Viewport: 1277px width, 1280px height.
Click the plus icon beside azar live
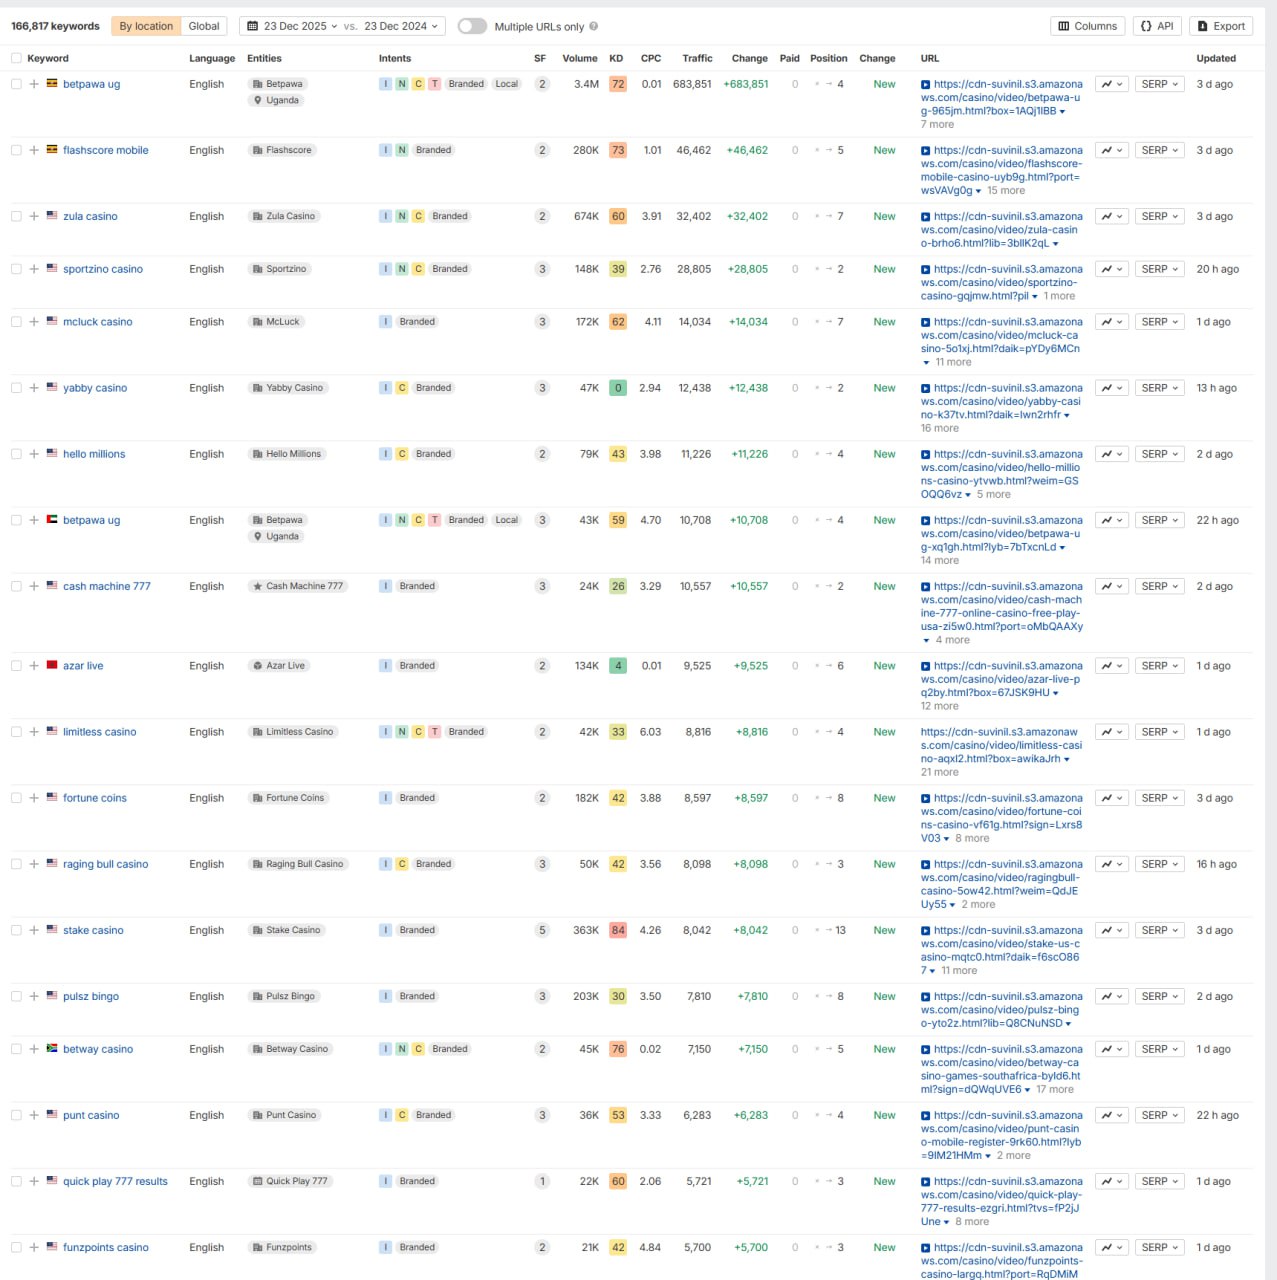pyautogui.click(x=34, y=666)
